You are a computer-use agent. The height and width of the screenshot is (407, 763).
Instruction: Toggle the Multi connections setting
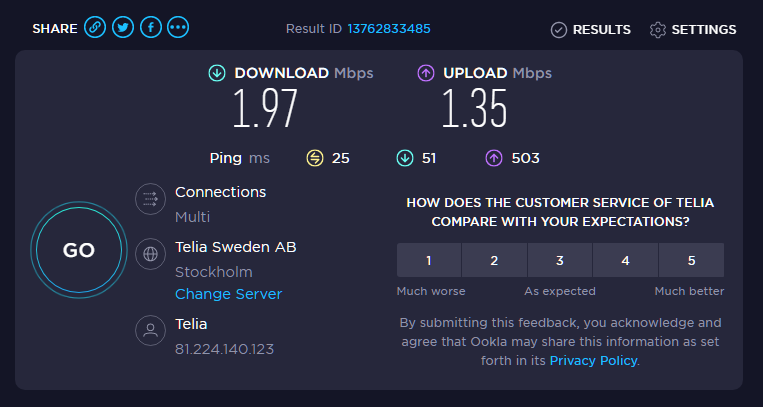(x=192, y=217)
